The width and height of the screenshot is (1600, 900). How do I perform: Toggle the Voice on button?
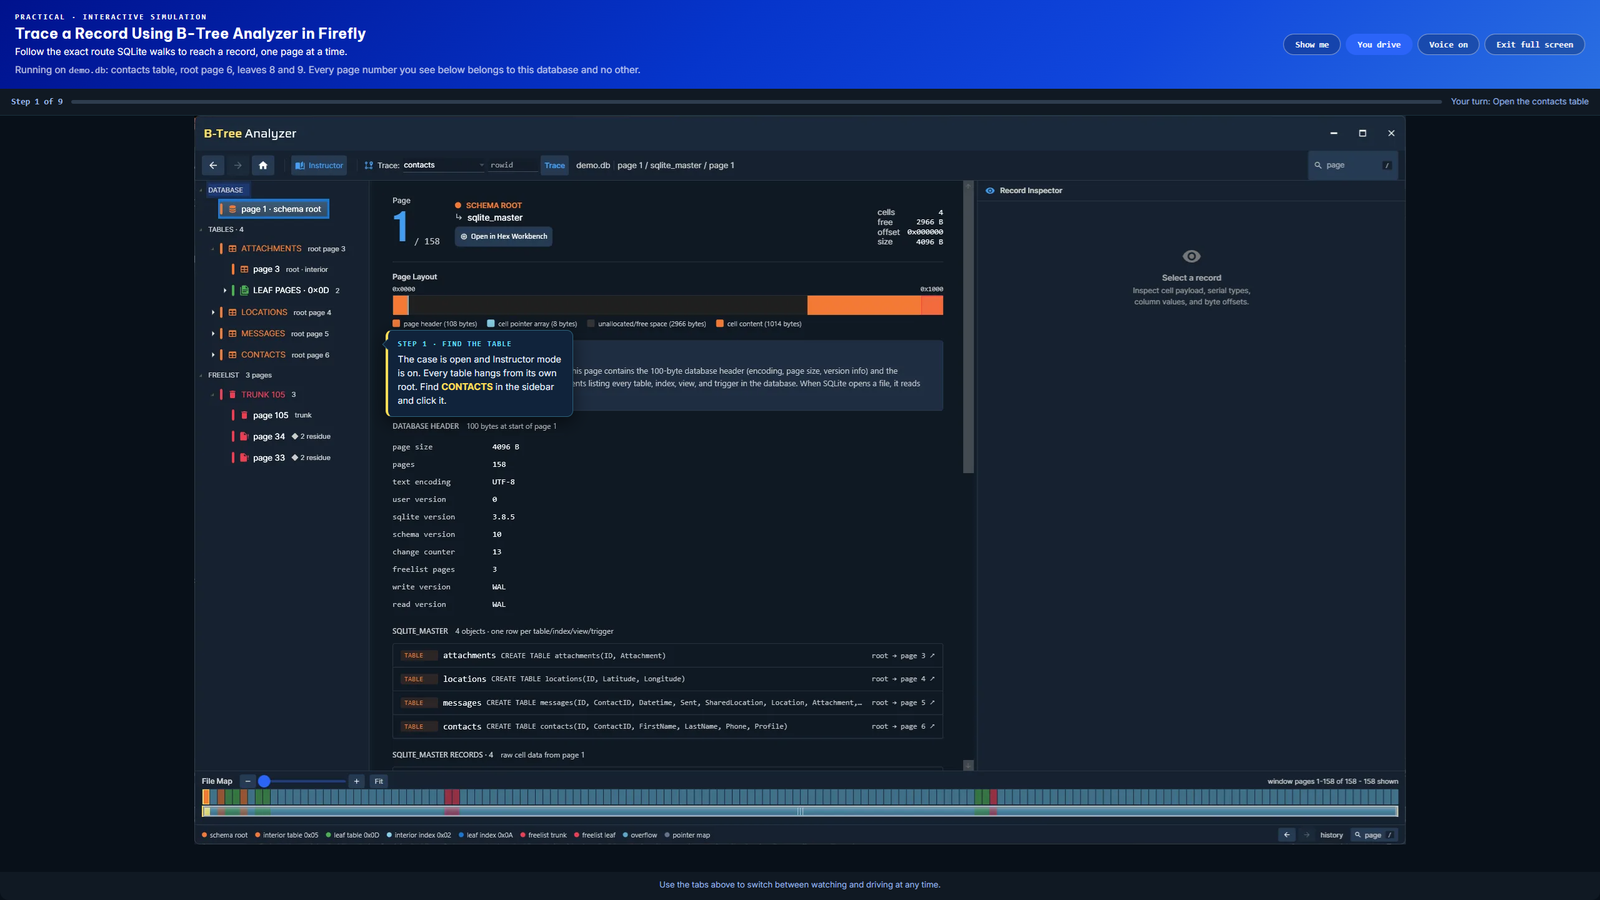1448,44
